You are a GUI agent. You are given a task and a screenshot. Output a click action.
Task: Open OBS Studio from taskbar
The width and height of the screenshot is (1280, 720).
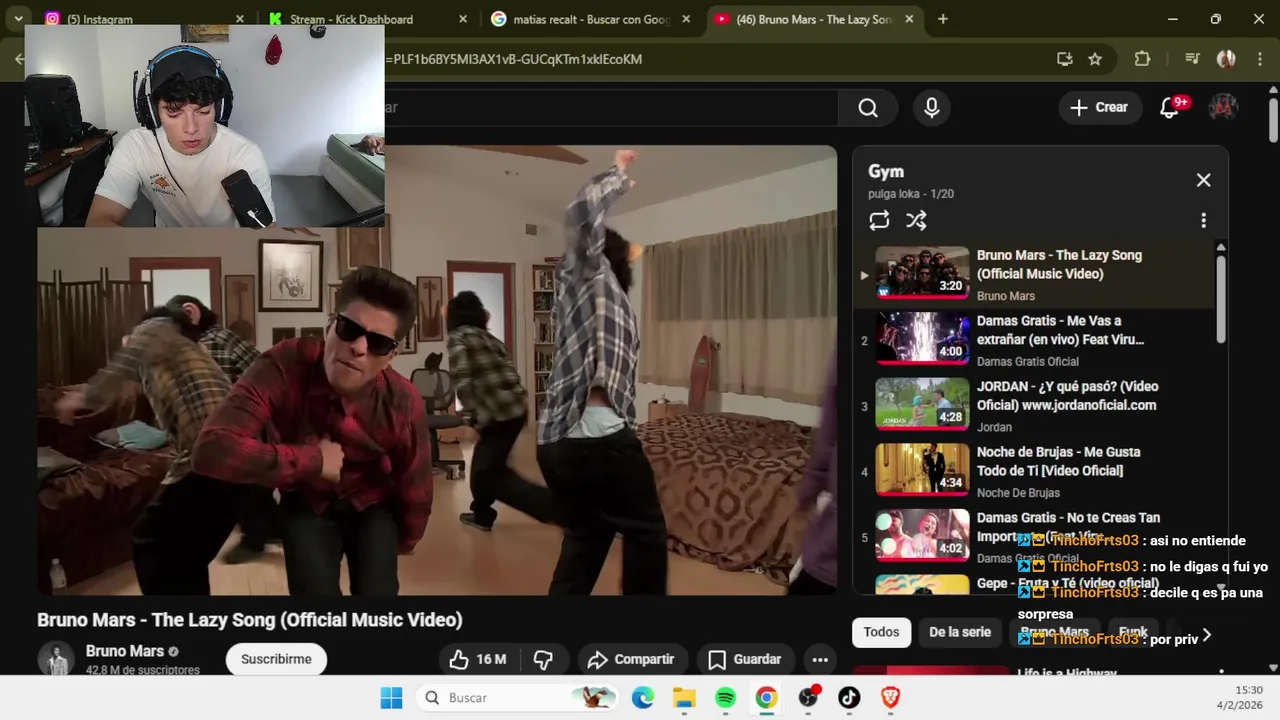click(x=808, y=698)
